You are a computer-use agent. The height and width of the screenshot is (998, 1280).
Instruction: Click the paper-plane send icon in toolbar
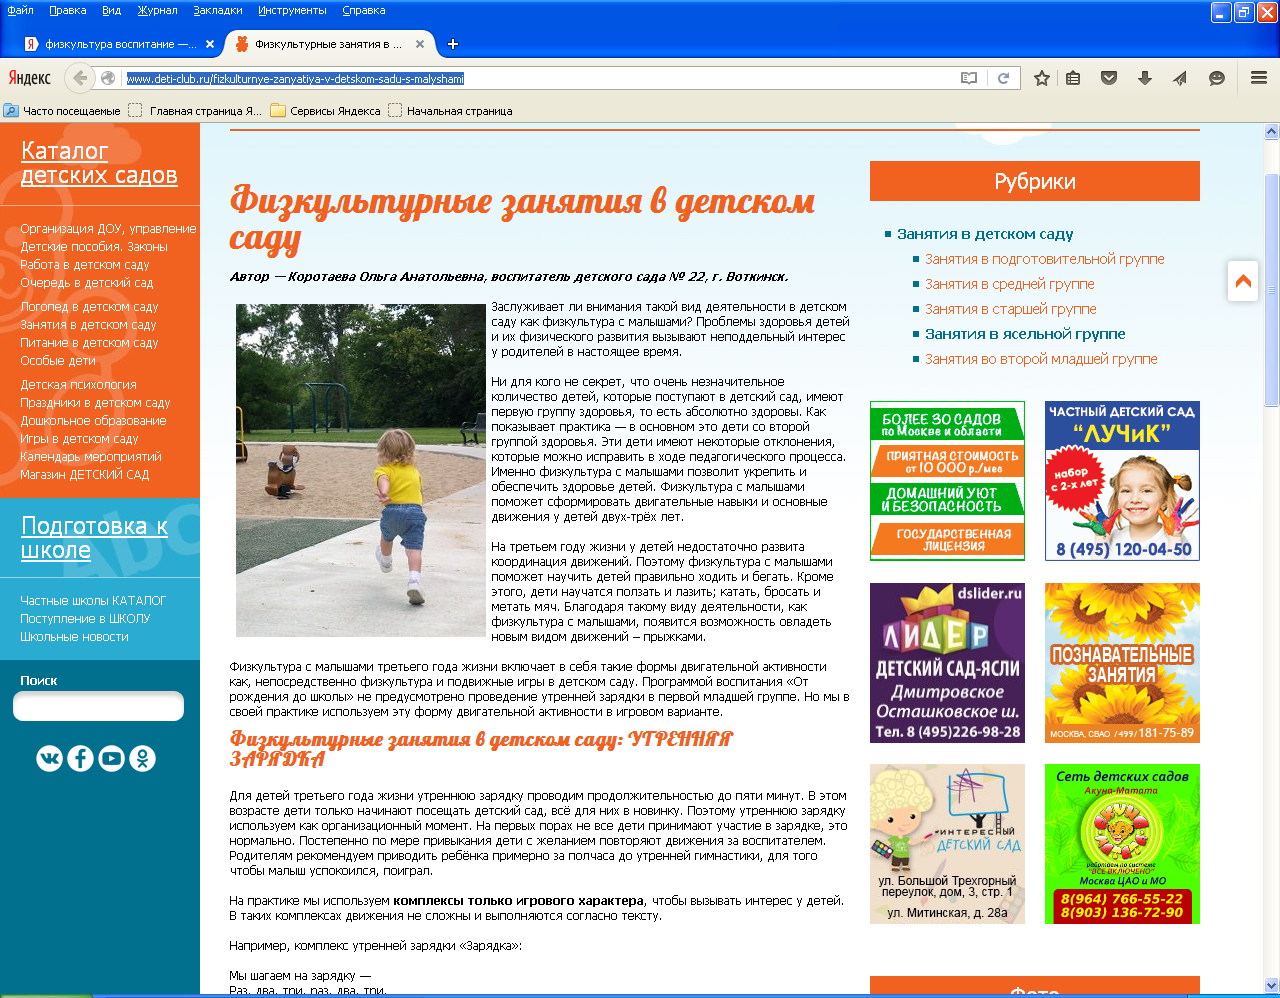pyautogui.click(x=1181, y=78)
